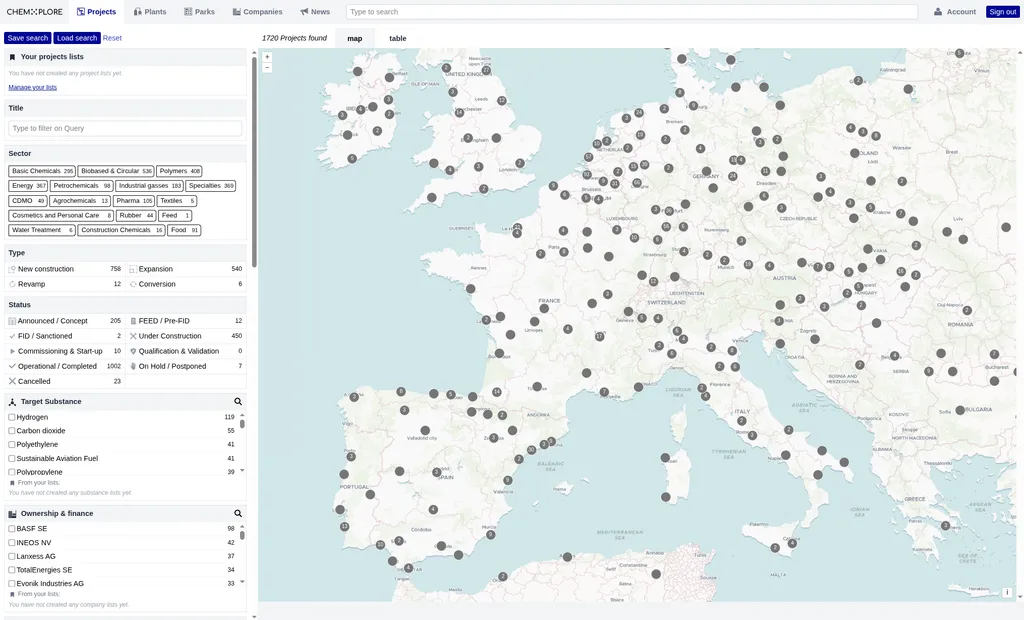Open Manage your lists link
The height and width of the screenshot is (620, 1024).
click(x=33, y=88)
